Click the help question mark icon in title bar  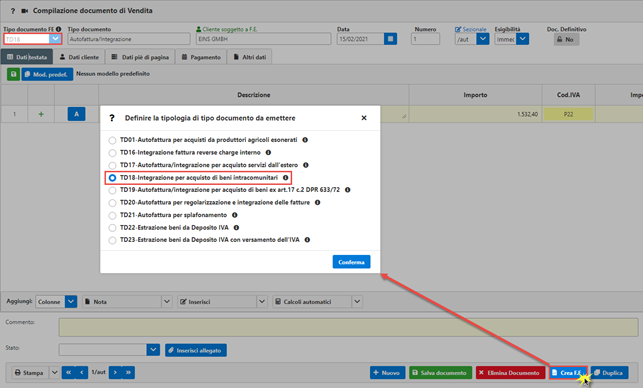tap(13, 11)
